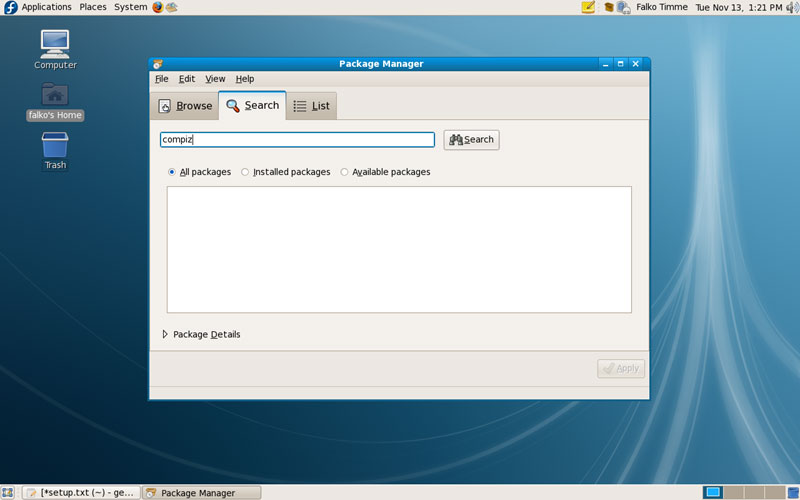800x500 pixels.
Task: Click the volume speaker icon
Action: point(792,7)
